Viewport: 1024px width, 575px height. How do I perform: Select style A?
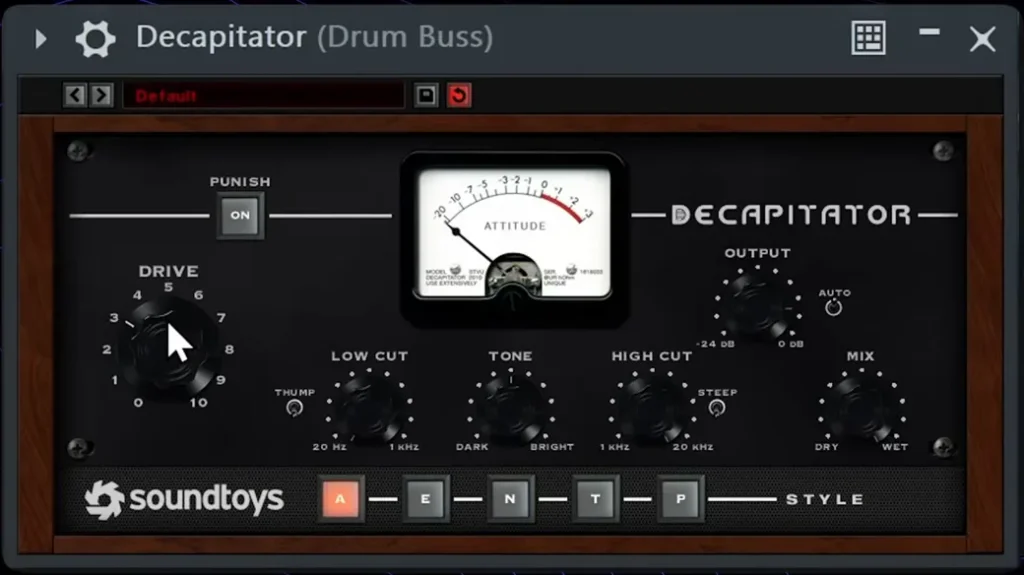[340, 499]
